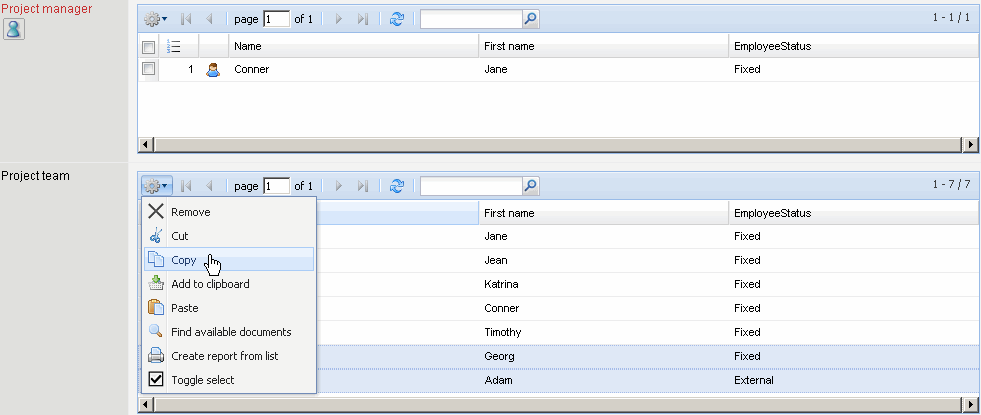Click the Project manager search input field
Viewport: 981px width, 415px height.
pyautogui.click(x=470, y=19)
